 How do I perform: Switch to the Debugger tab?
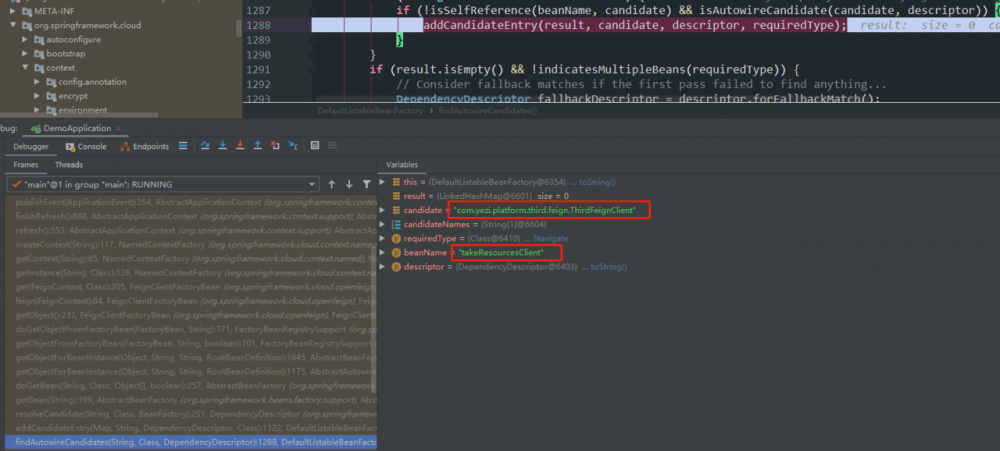31,146
